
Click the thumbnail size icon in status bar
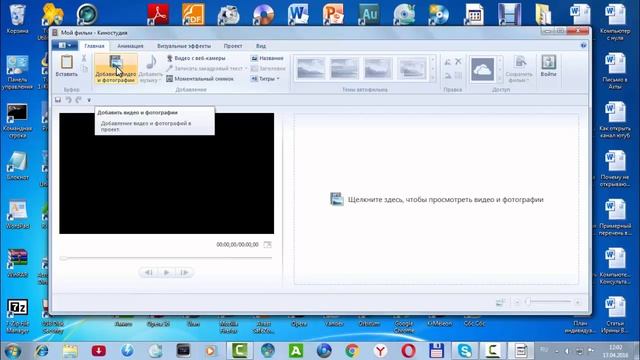click(x=500, y=302)
